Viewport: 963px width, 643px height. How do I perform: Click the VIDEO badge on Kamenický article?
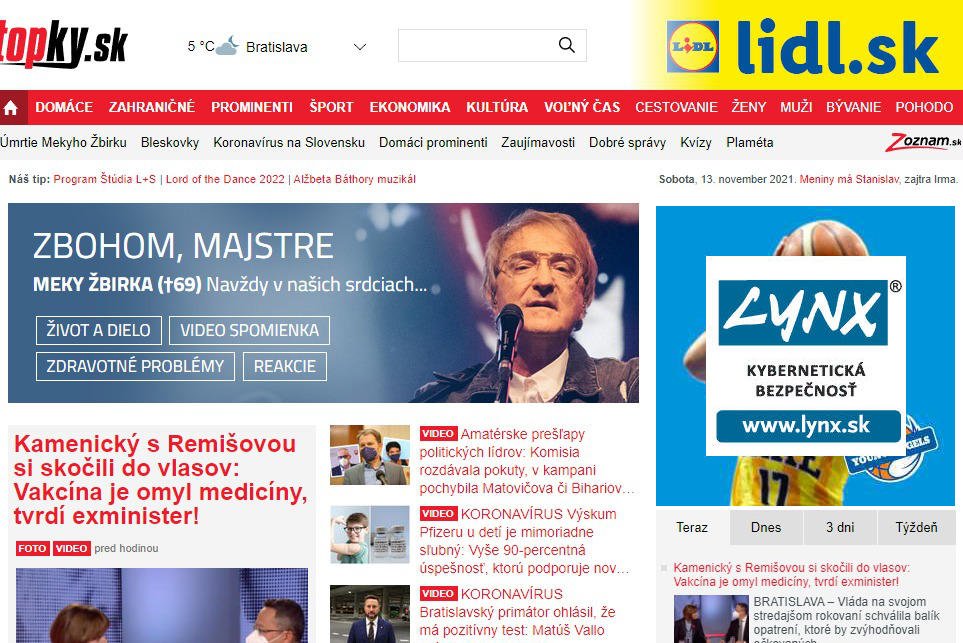(x=71, y=548)
